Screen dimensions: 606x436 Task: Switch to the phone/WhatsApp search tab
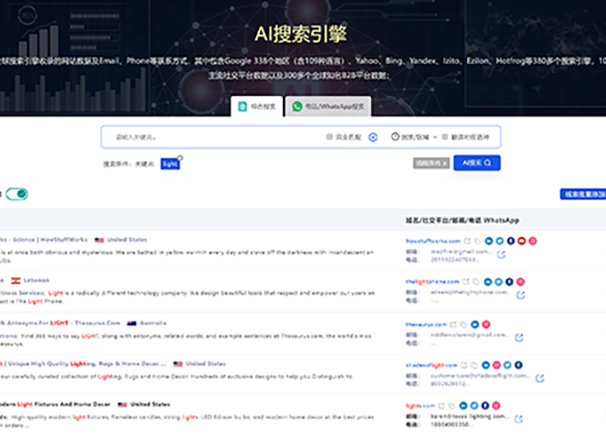click(328, 106)
